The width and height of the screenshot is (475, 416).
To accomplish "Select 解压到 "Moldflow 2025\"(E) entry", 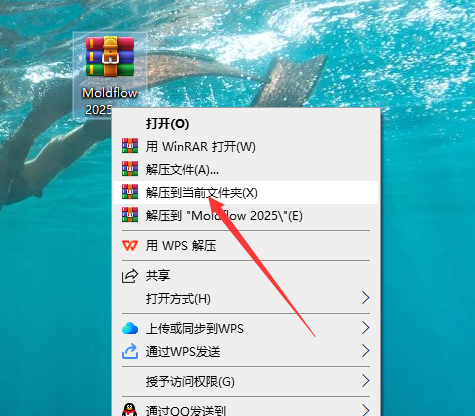I will click(246, 216).
